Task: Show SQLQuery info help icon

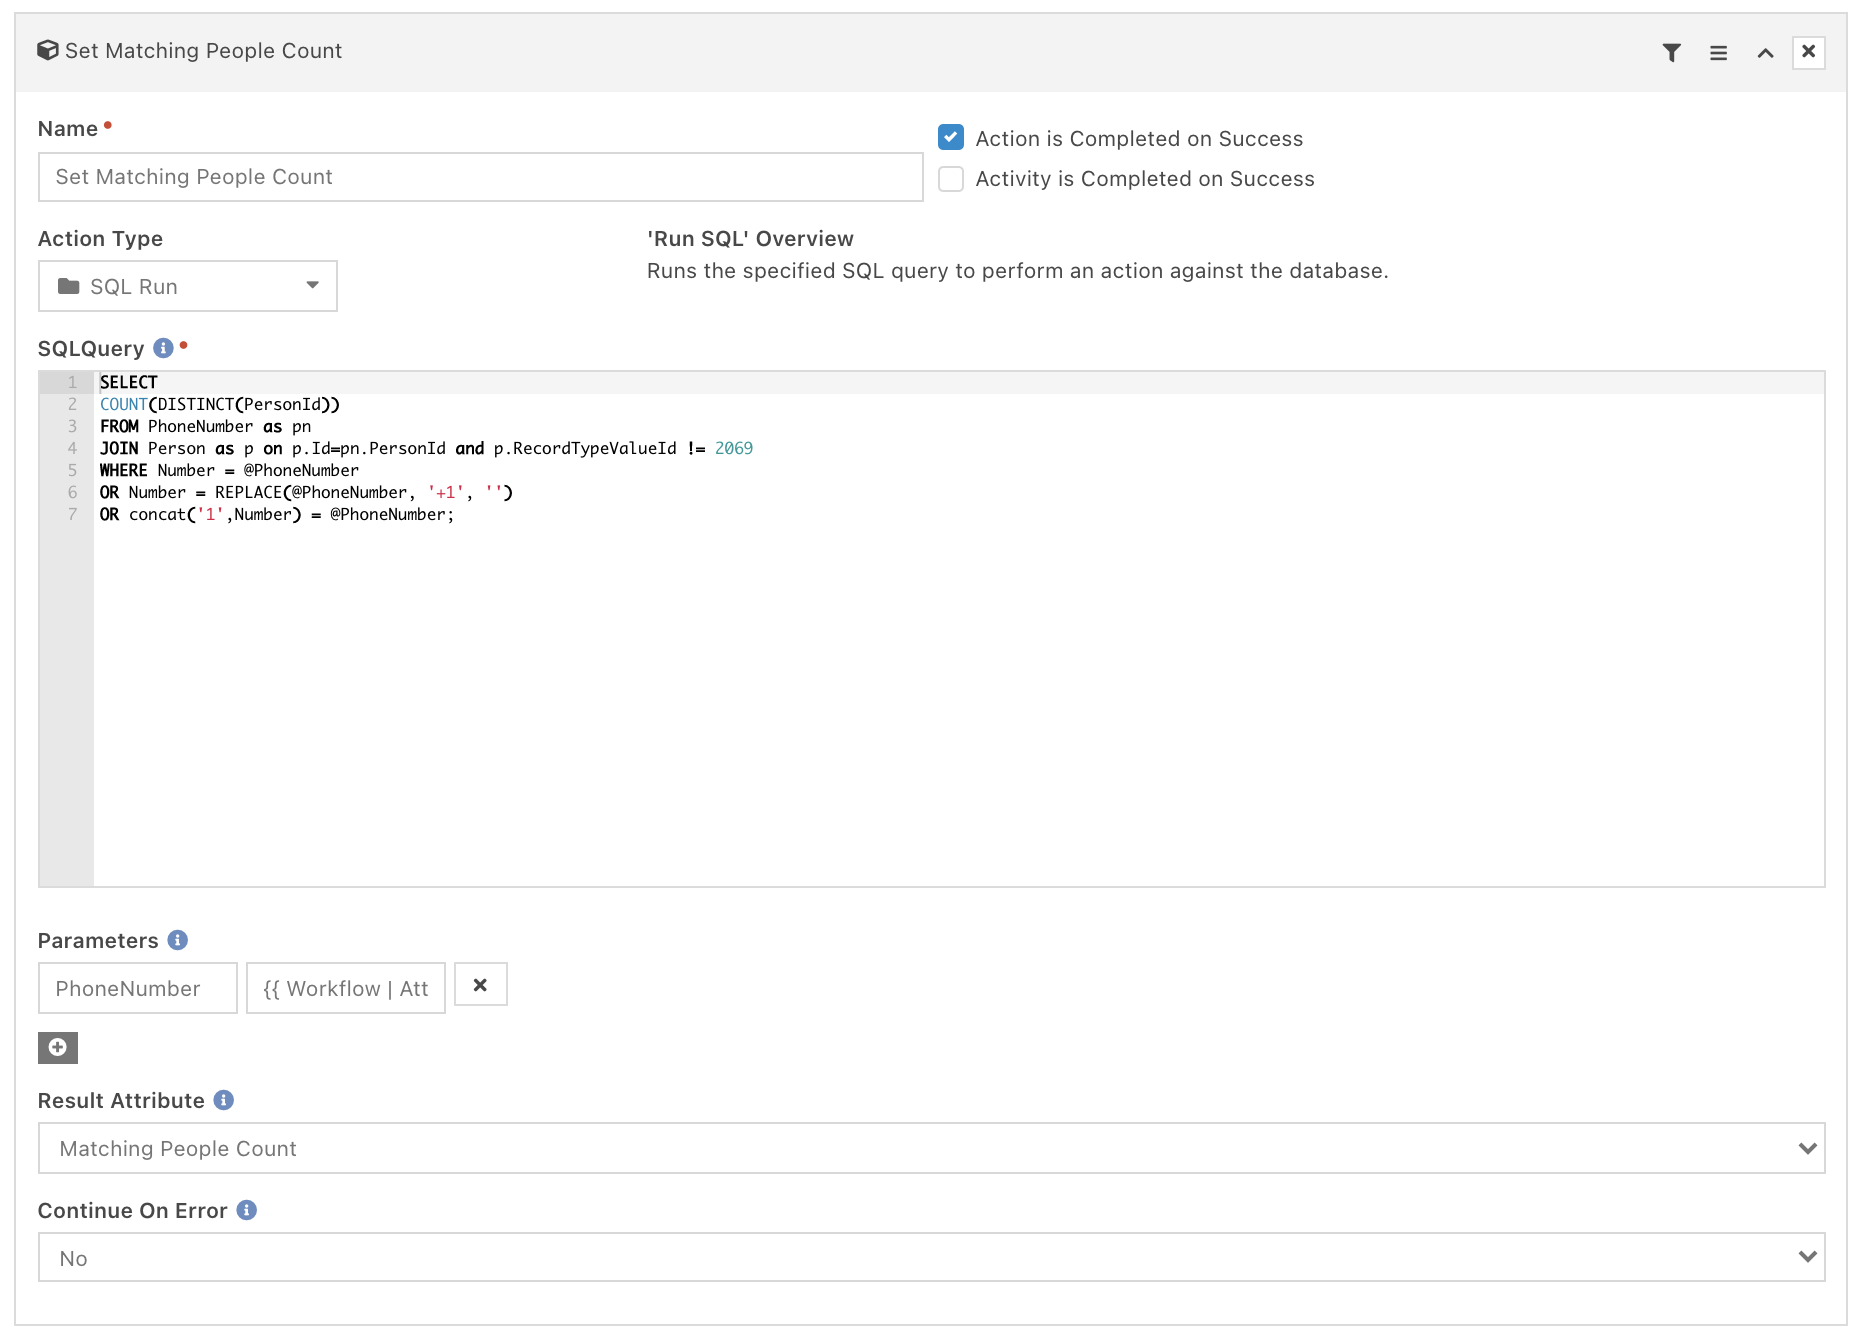Action: (x=163, y=348)
